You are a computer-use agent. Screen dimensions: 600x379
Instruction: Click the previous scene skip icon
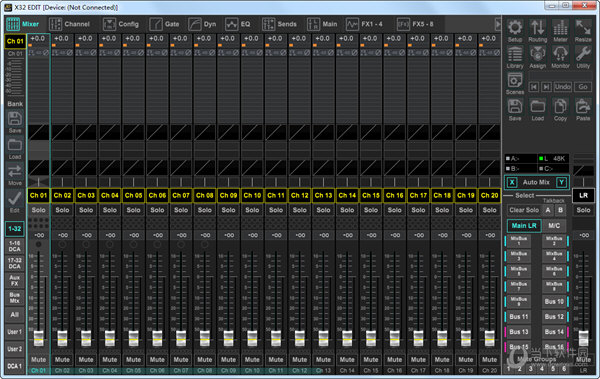(x=533, y=87)
